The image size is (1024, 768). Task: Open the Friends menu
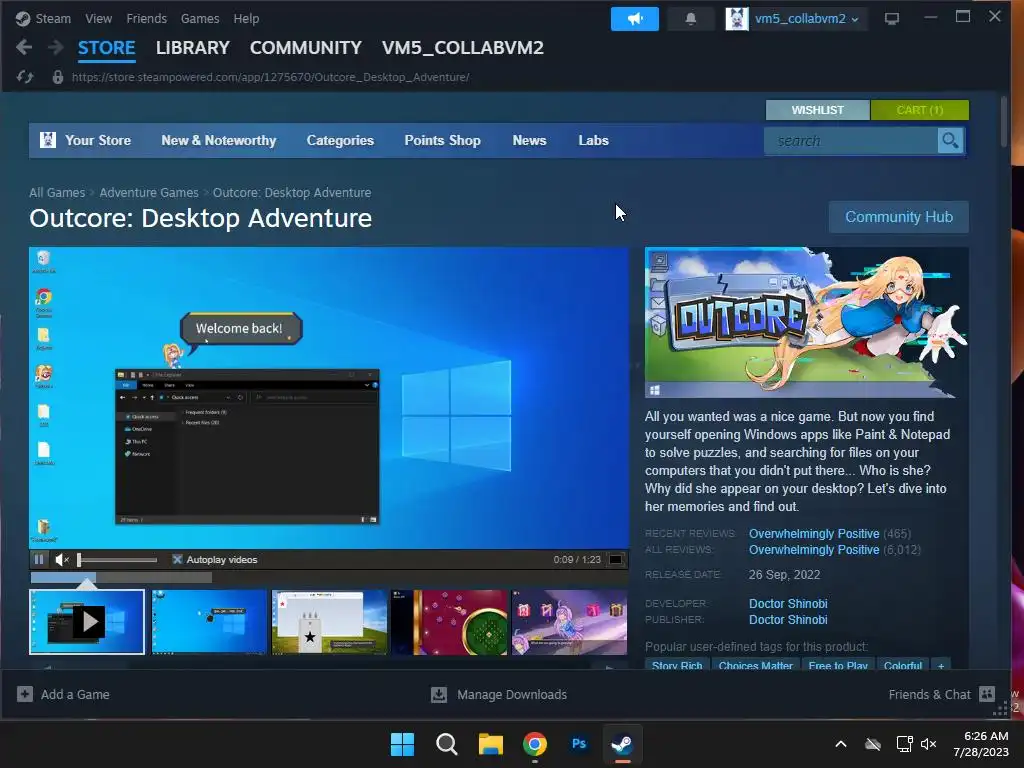146,18
